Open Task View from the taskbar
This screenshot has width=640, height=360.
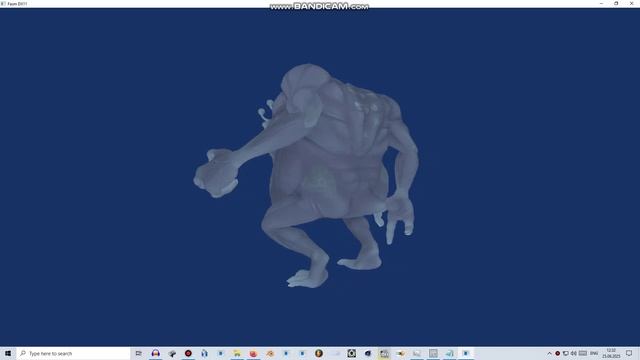(139, 353)
